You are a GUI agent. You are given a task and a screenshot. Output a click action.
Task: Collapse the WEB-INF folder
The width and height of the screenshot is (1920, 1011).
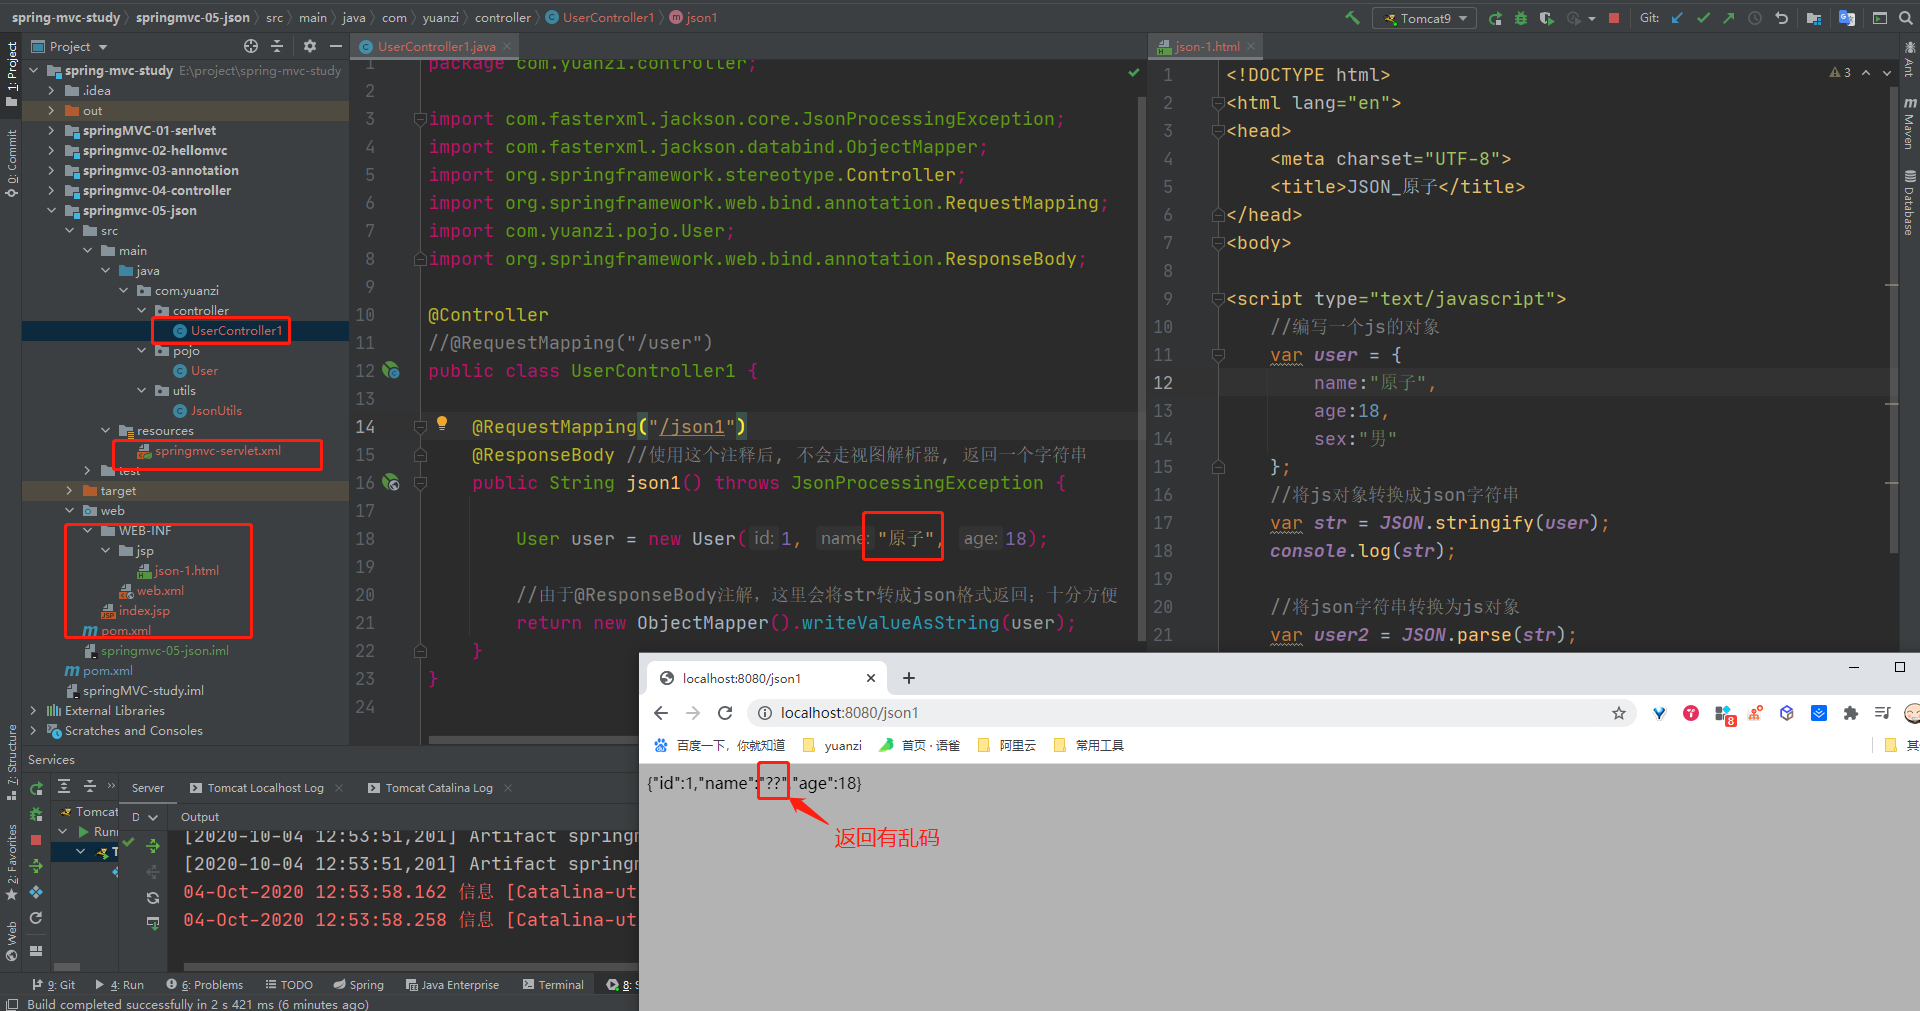tap(87, 531)
